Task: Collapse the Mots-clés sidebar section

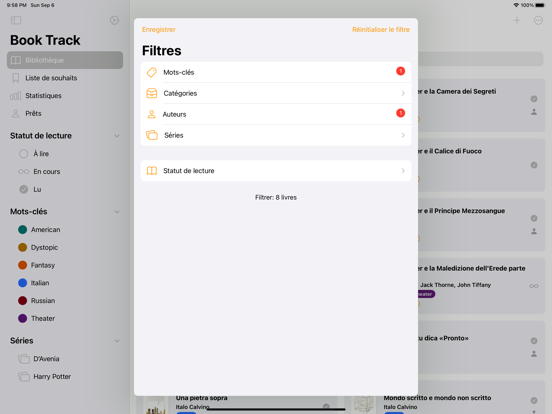Action: (117, 212)
